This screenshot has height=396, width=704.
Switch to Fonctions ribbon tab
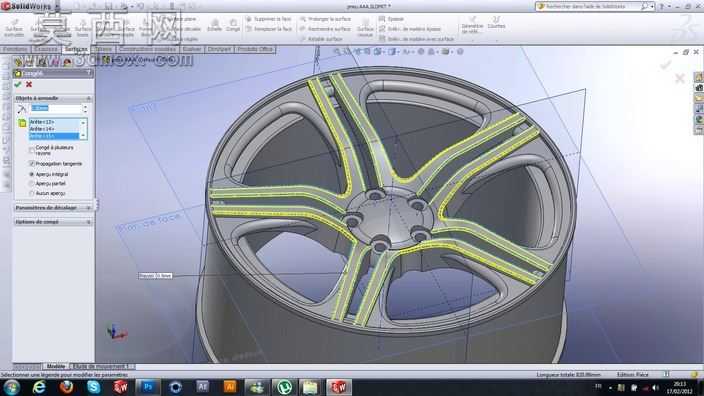15,49
